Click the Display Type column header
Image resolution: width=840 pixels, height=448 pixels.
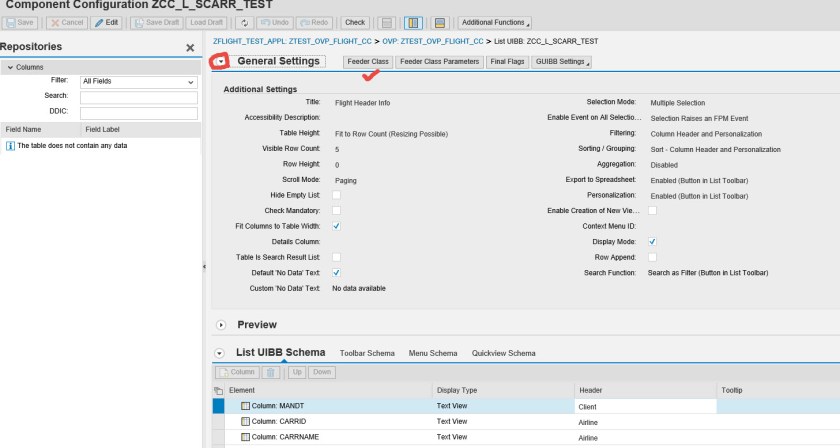(x=503, y=390)
